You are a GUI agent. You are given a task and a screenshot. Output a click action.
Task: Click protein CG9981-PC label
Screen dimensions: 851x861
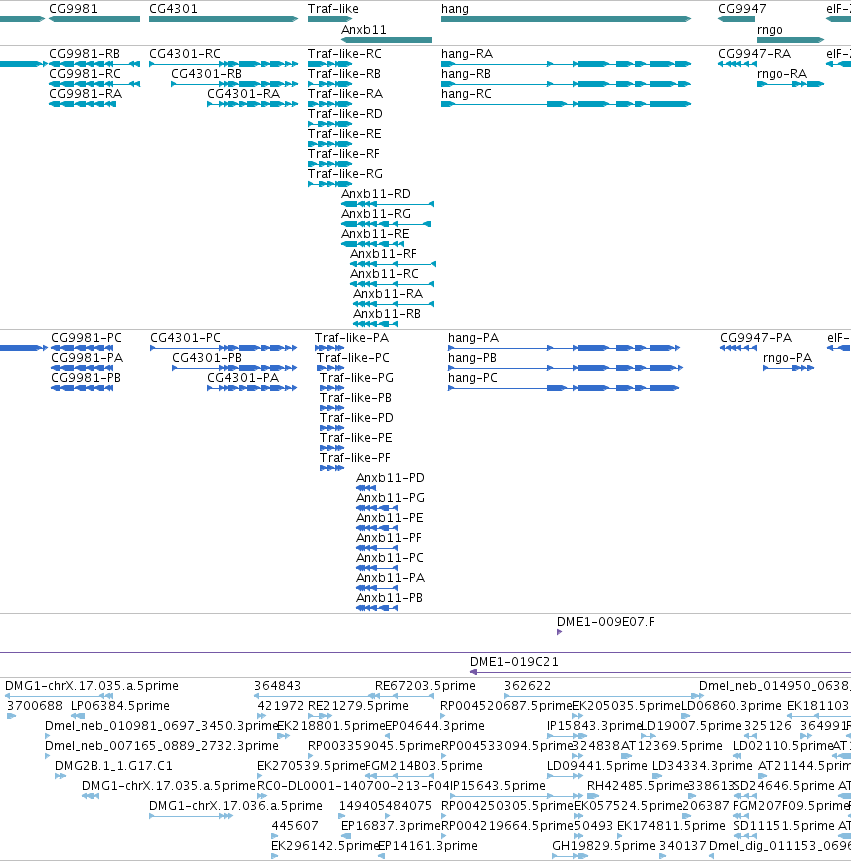pyautogui.click(x=86, y=338)
